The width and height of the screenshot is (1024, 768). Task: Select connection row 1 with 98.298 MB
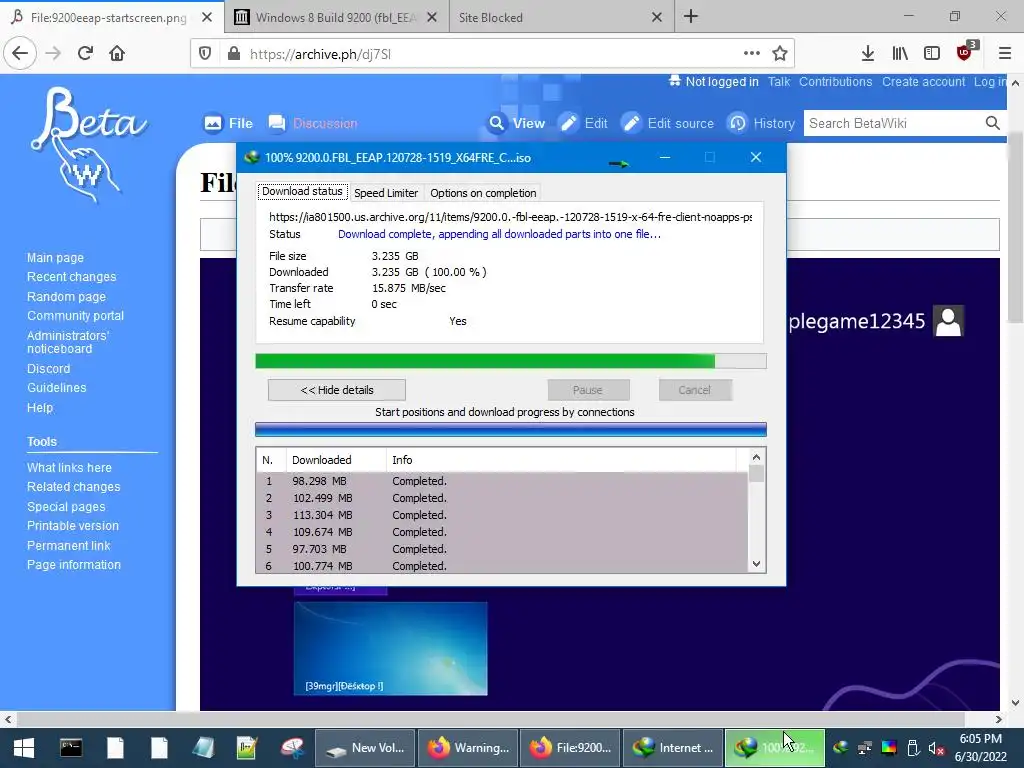coord(502,481)
